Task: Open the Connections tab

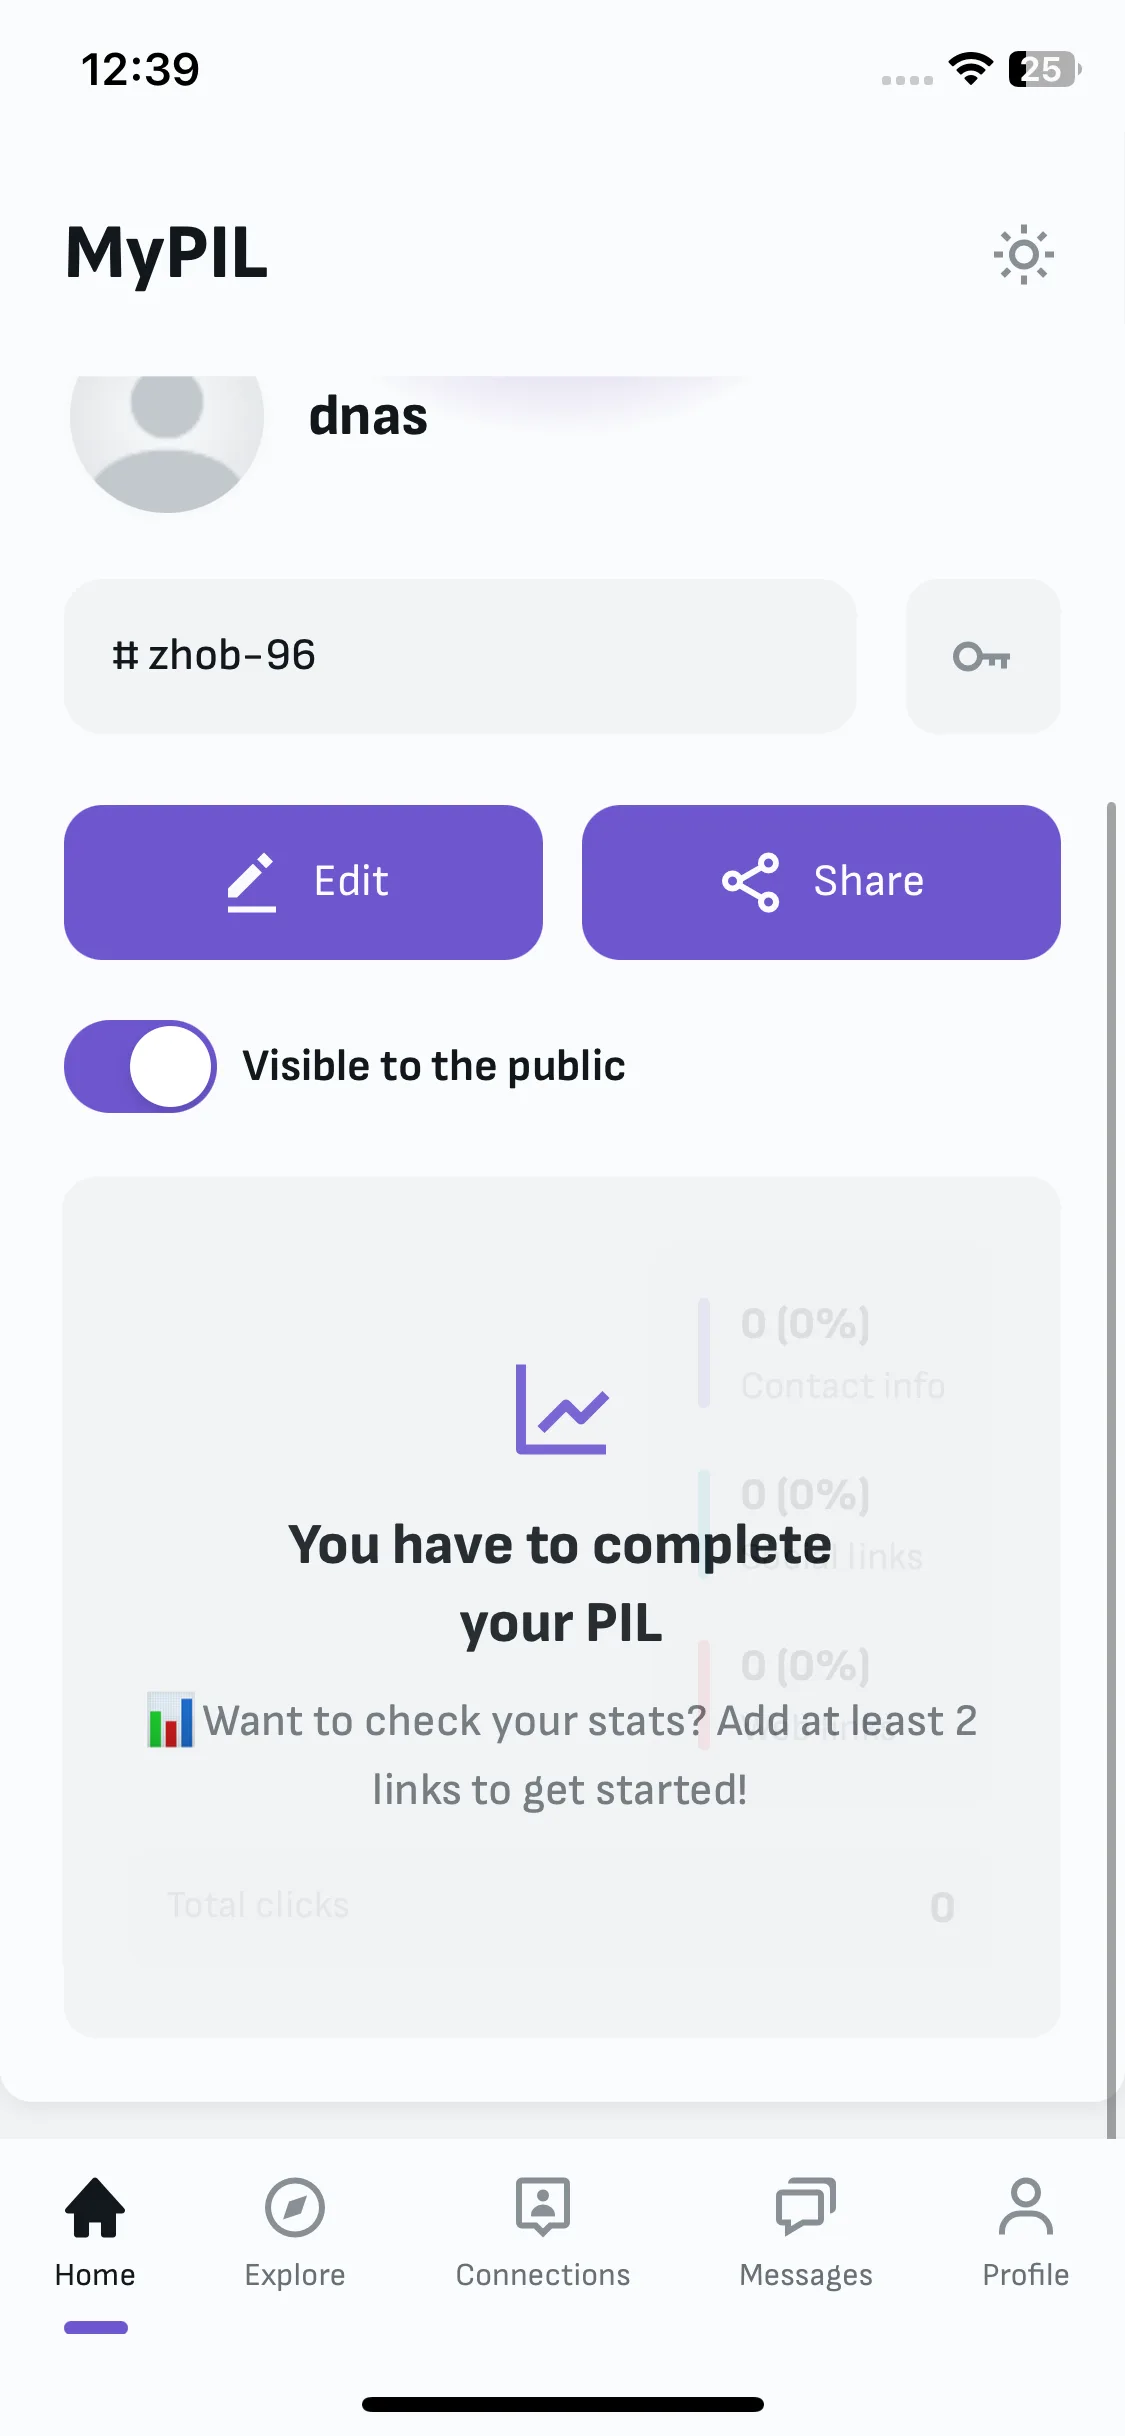Action: [x=543, y=2232]
